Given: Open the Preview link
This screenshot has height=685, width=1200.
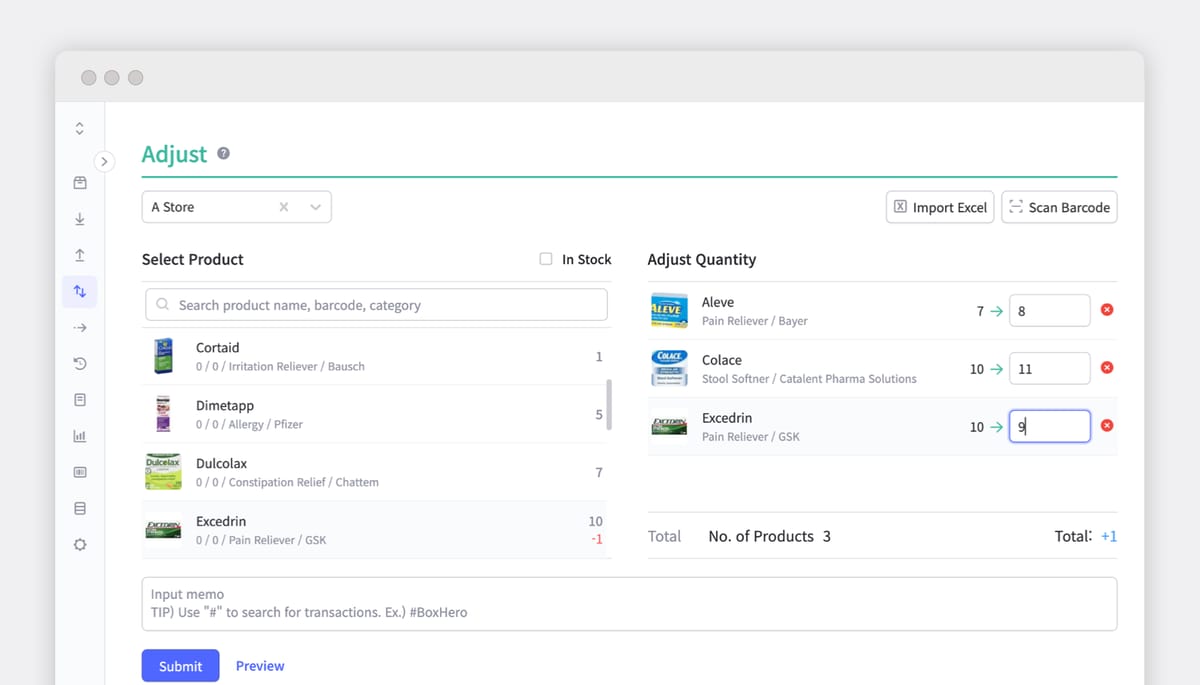Looking at the screenshot, I should point(260,665).
